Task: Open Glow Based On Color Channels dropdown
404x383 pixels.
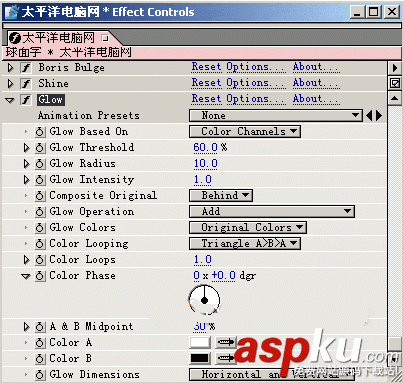Action: point(245,132)
